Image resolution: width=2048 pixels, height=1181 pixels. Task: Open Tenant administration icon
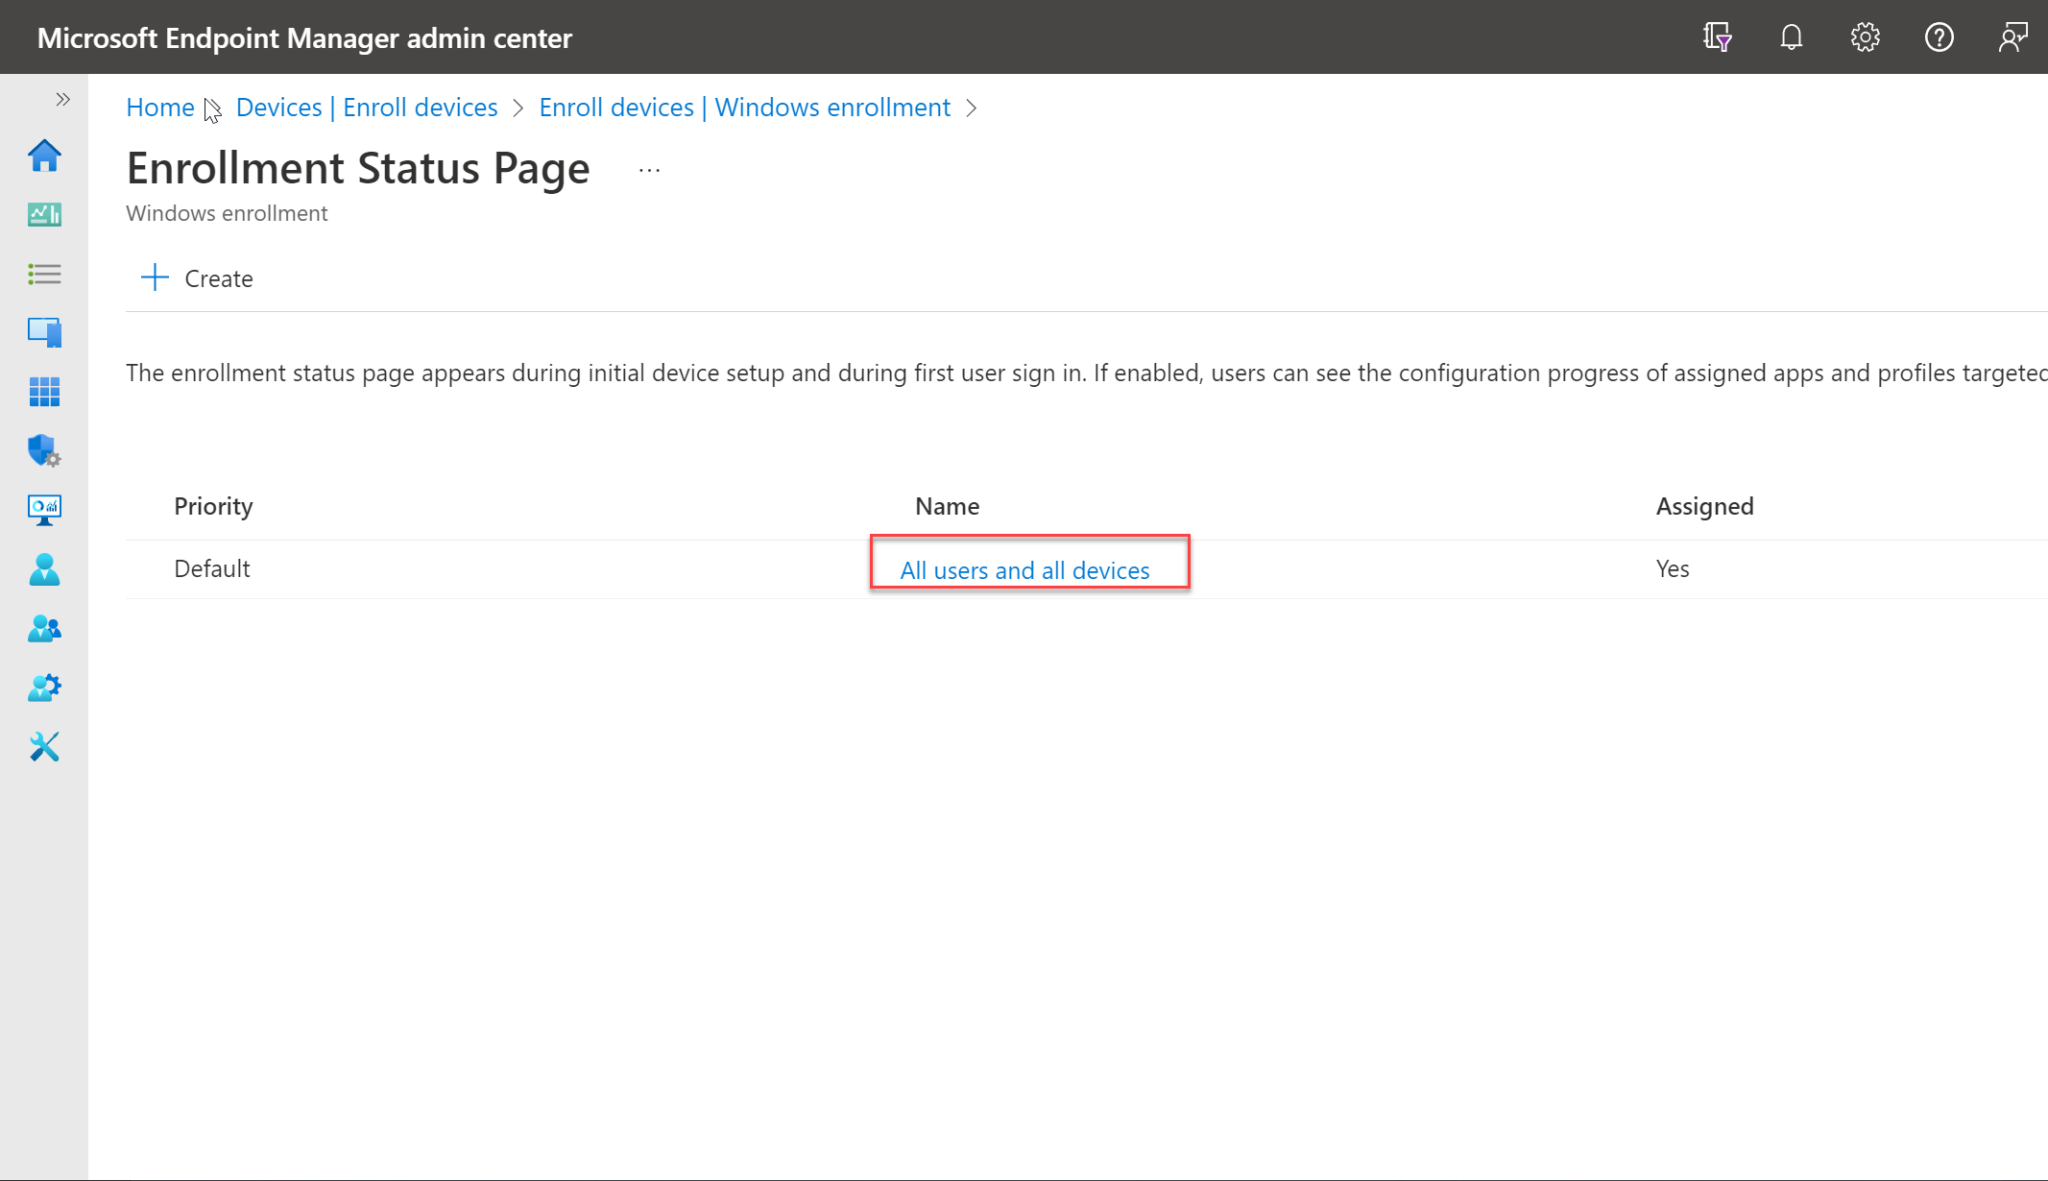(x=44, y=687)
